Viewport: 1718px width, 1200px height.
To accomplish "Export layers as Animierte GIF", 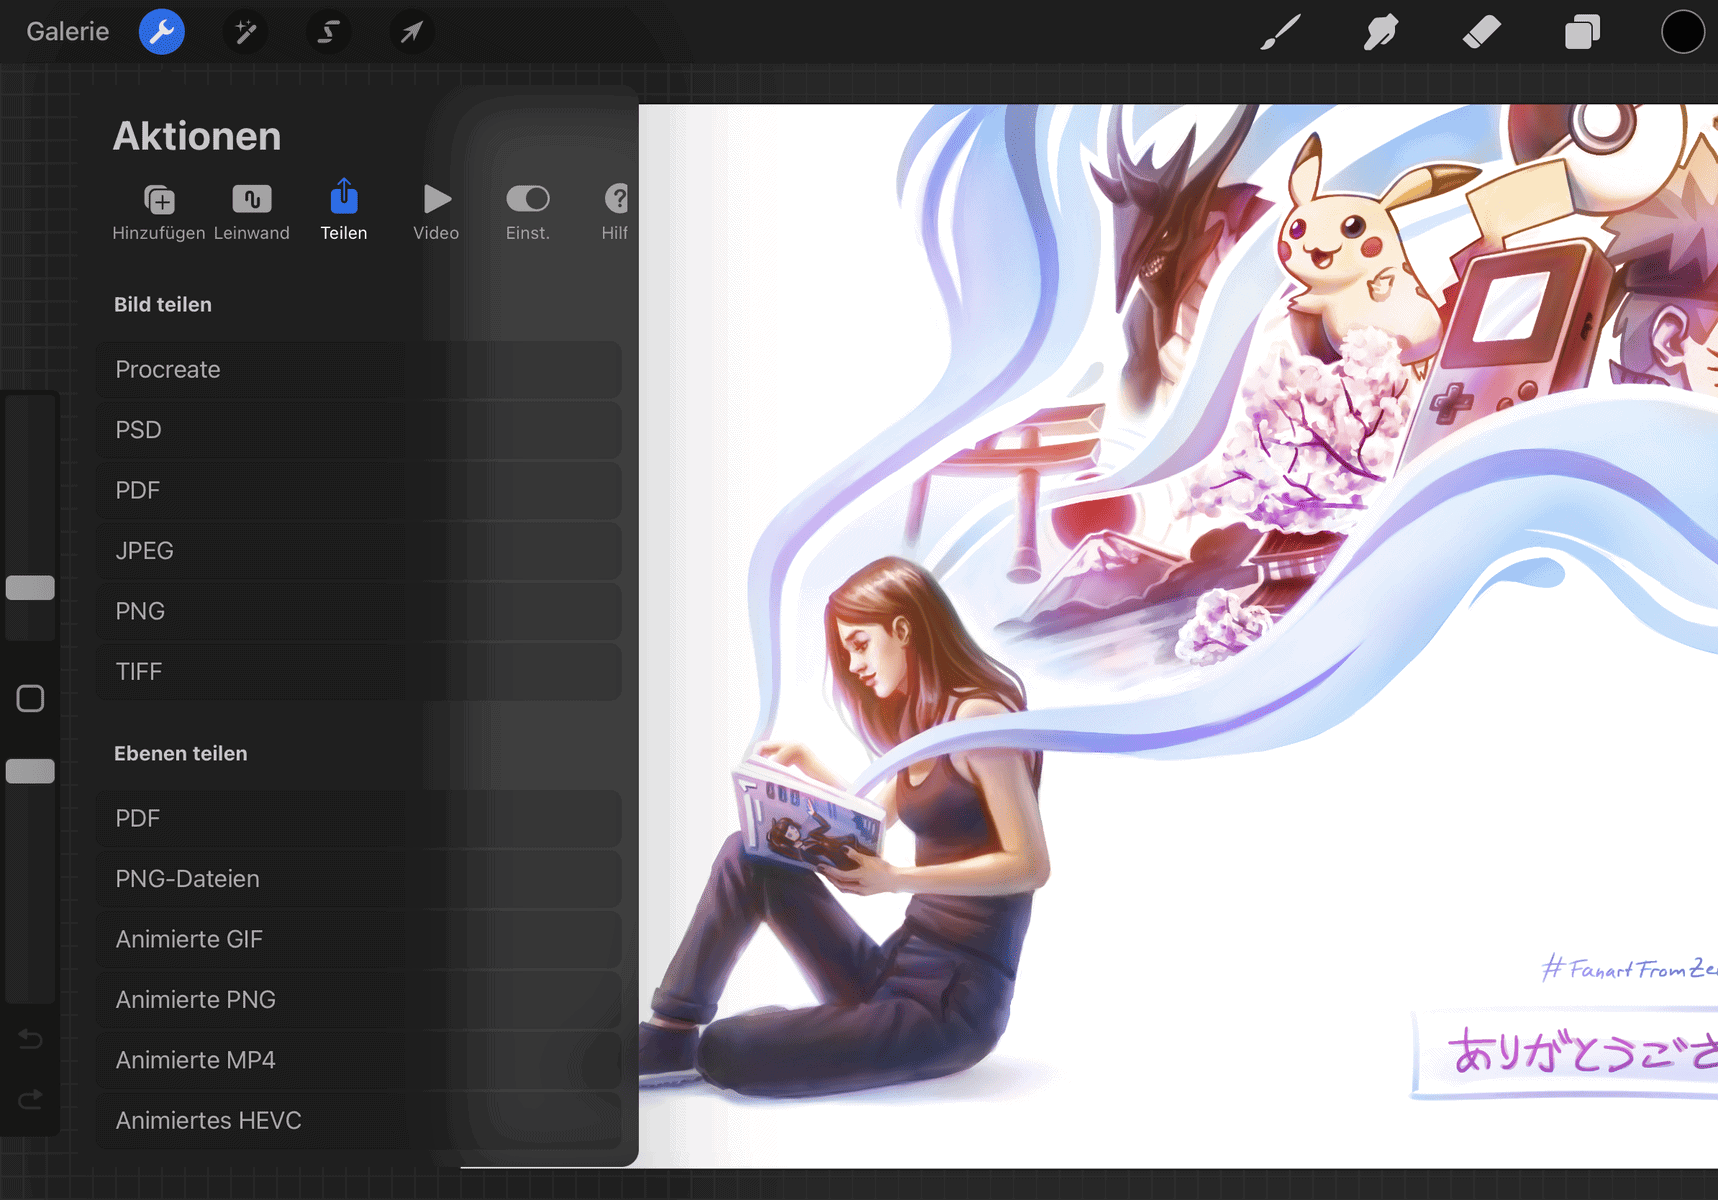I will [358, 940].
